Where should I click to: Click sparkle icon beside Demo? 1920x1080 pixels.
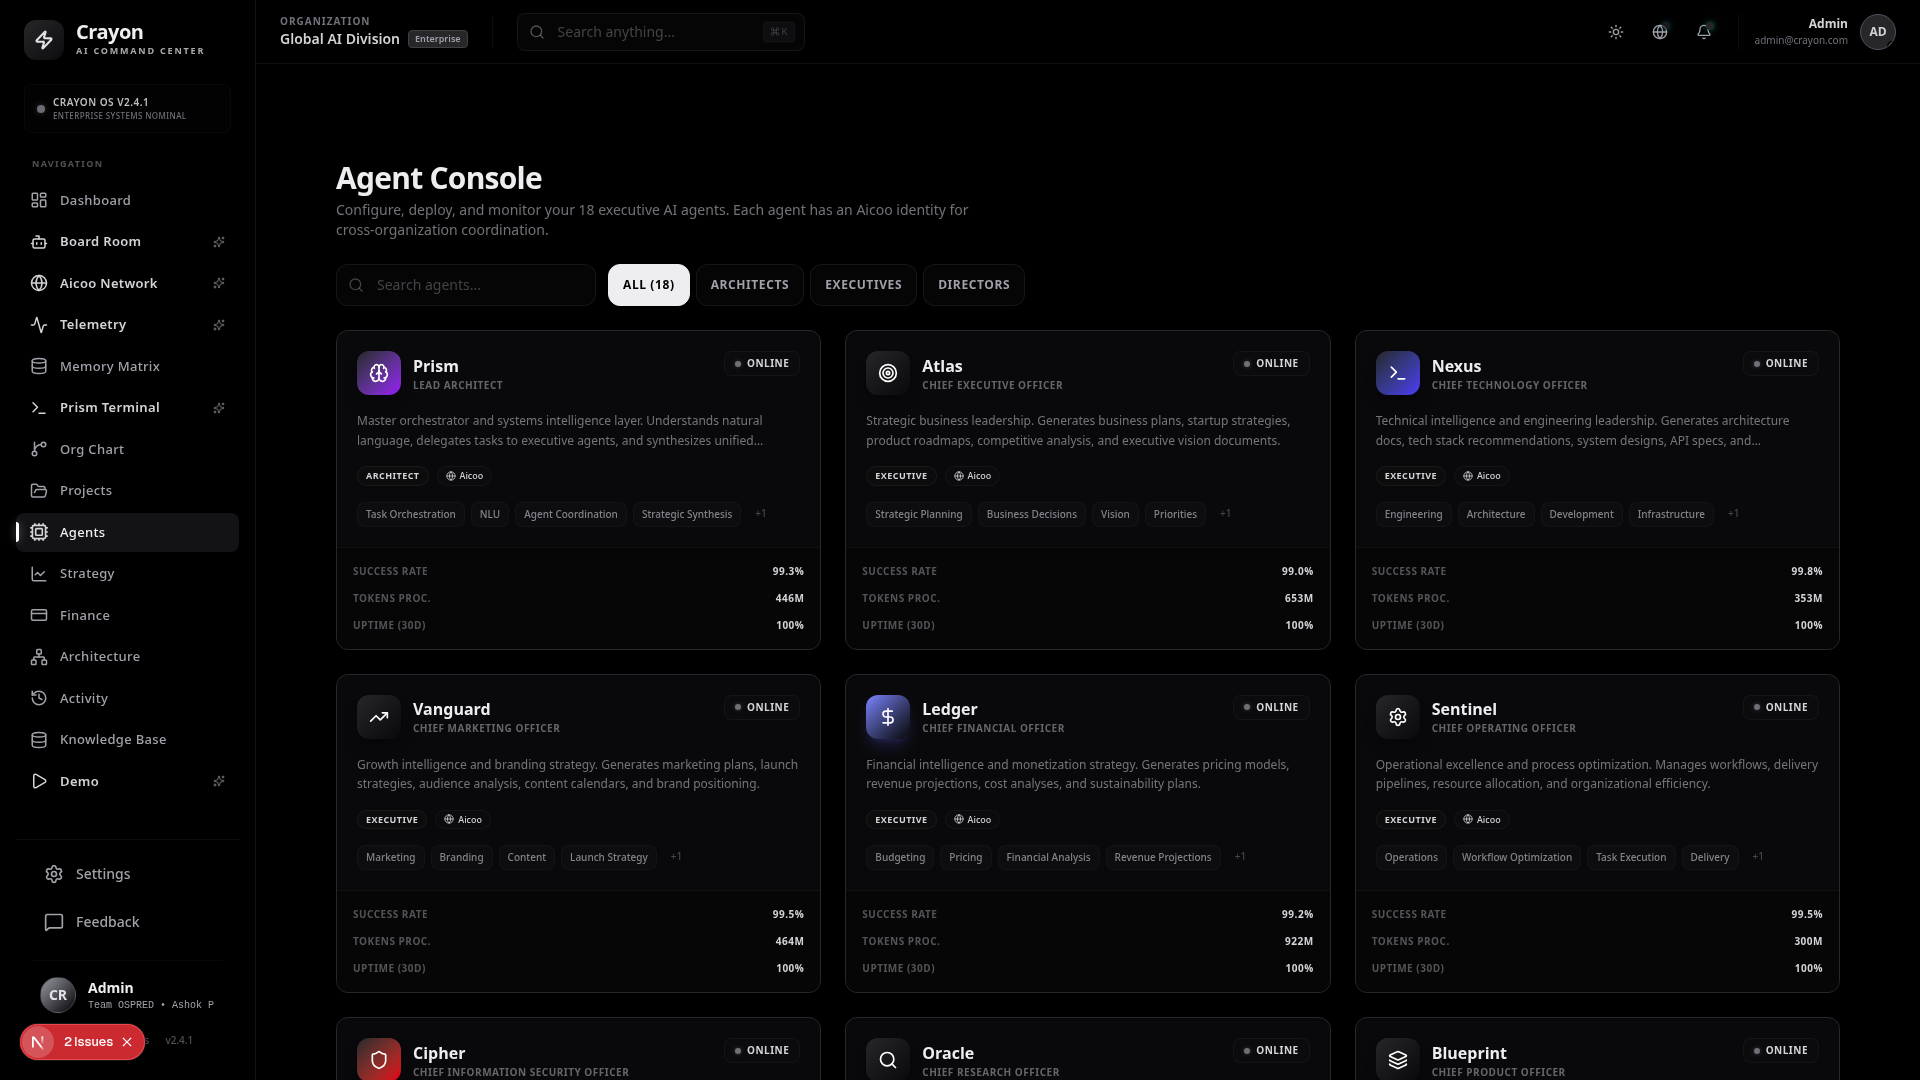pos(219,781)
